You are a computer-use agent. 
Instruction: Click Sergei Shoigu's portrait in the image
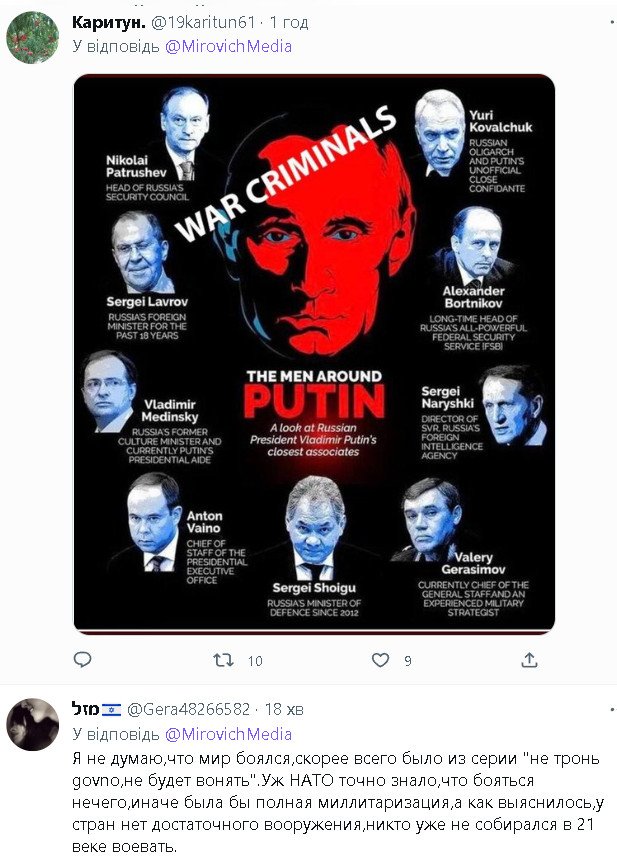click(314, 525)
